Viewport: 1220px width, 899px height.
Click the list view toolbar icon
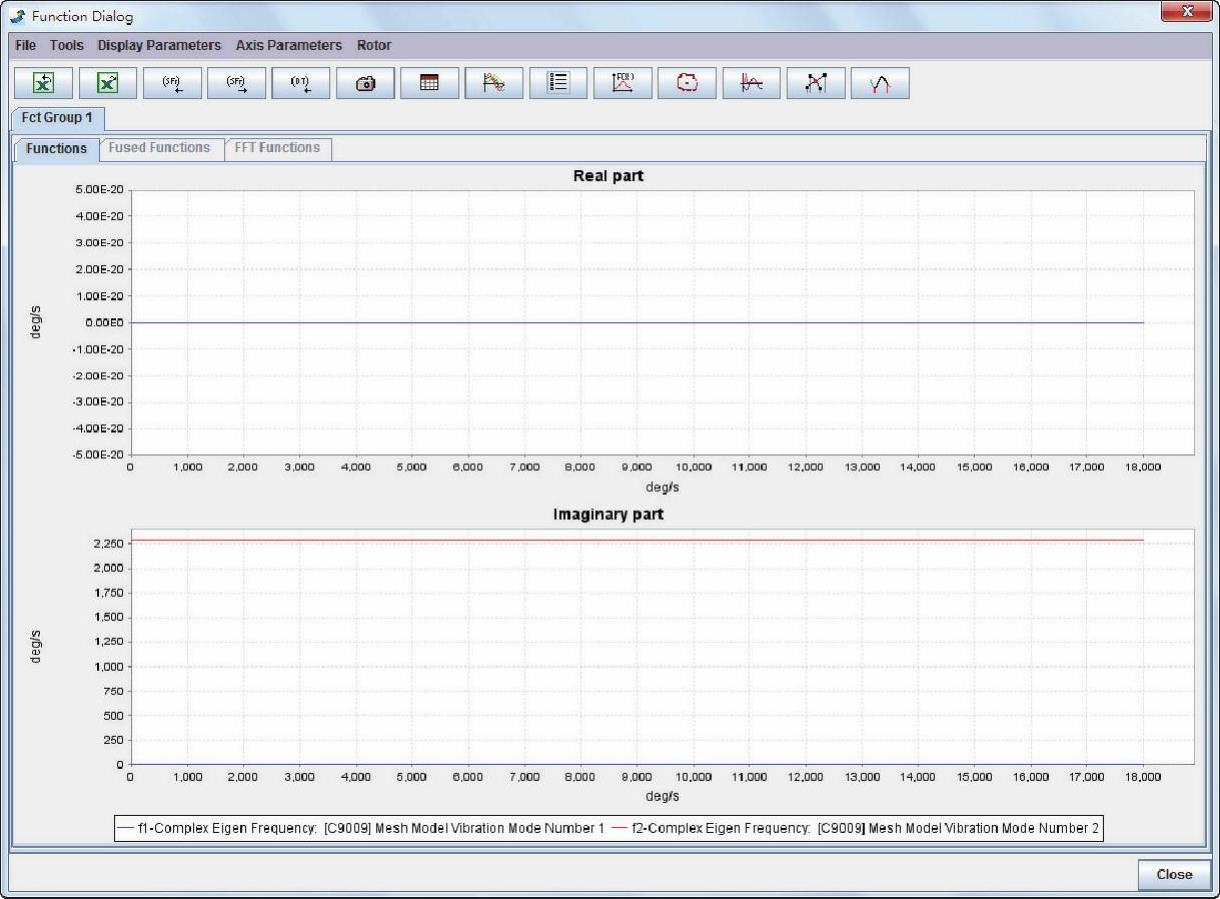[x=559, y=84]
